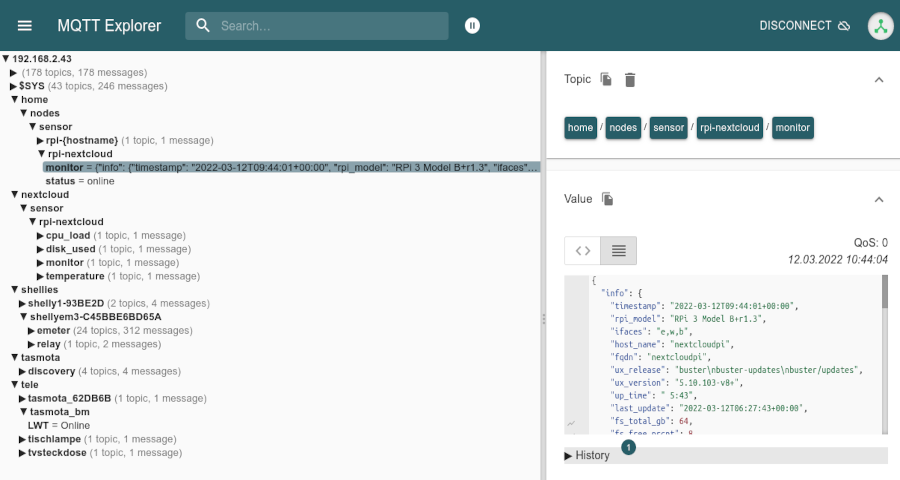This screenshot has width=900, height=480.
Task: Select the 'status = online' row
Action: point(80,181)
